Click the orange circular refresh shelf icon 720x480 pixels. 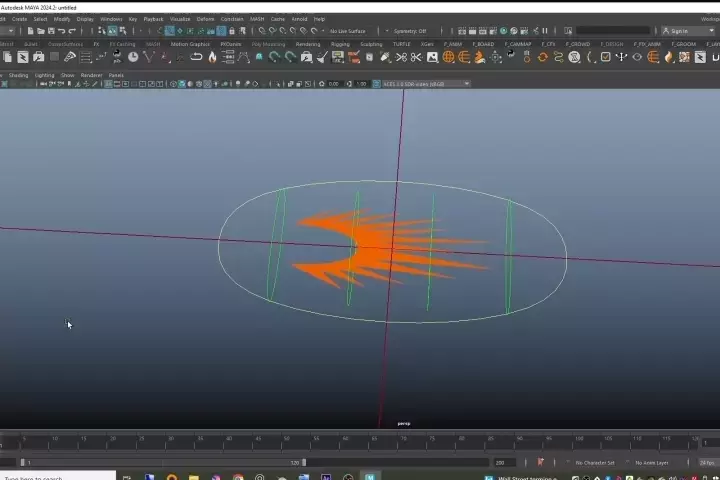coord(543,57)
